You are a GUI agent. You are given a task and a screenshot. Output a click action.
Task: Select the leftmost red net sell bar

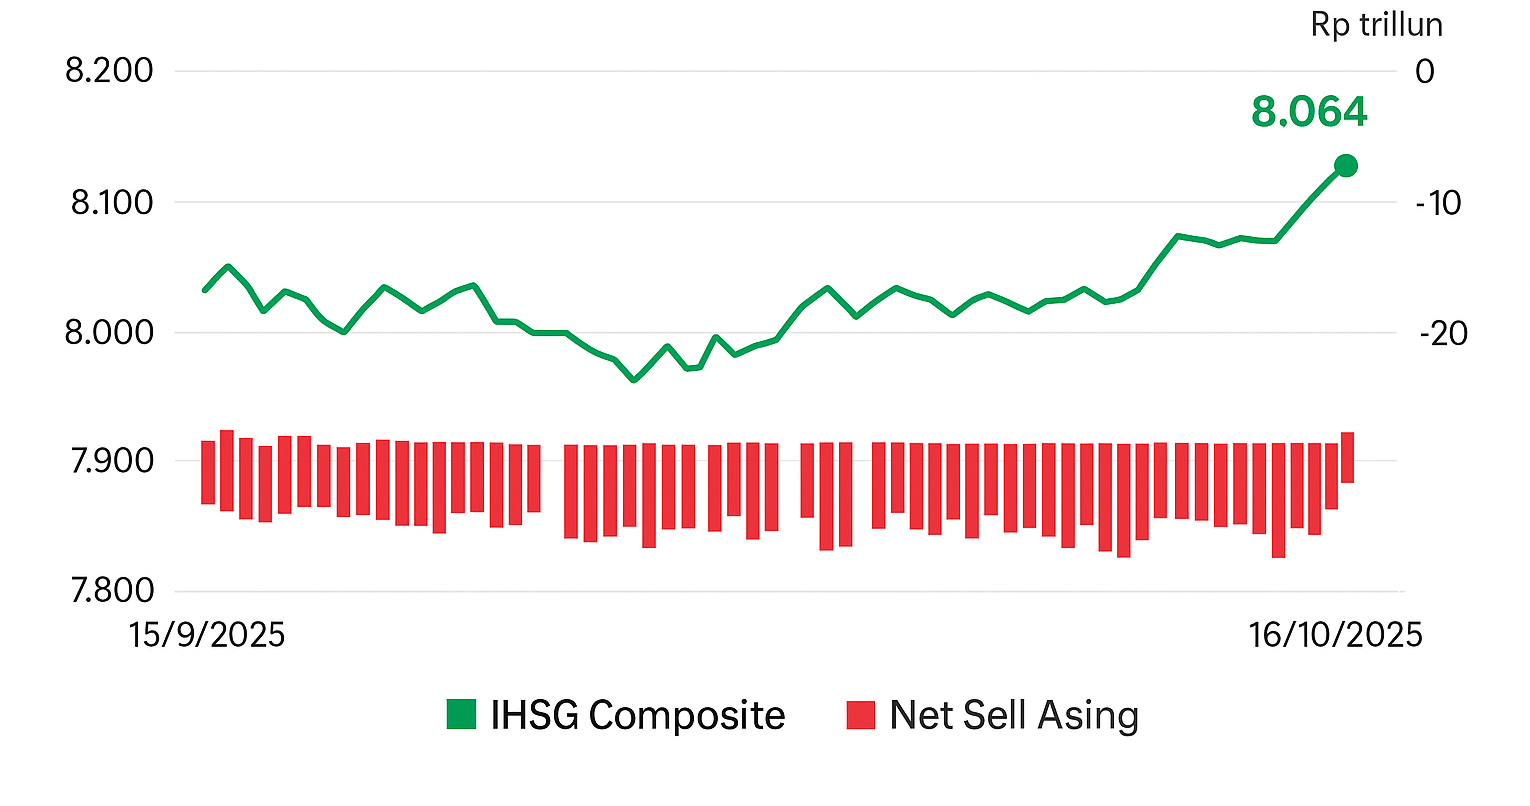[x=208, y=472]
